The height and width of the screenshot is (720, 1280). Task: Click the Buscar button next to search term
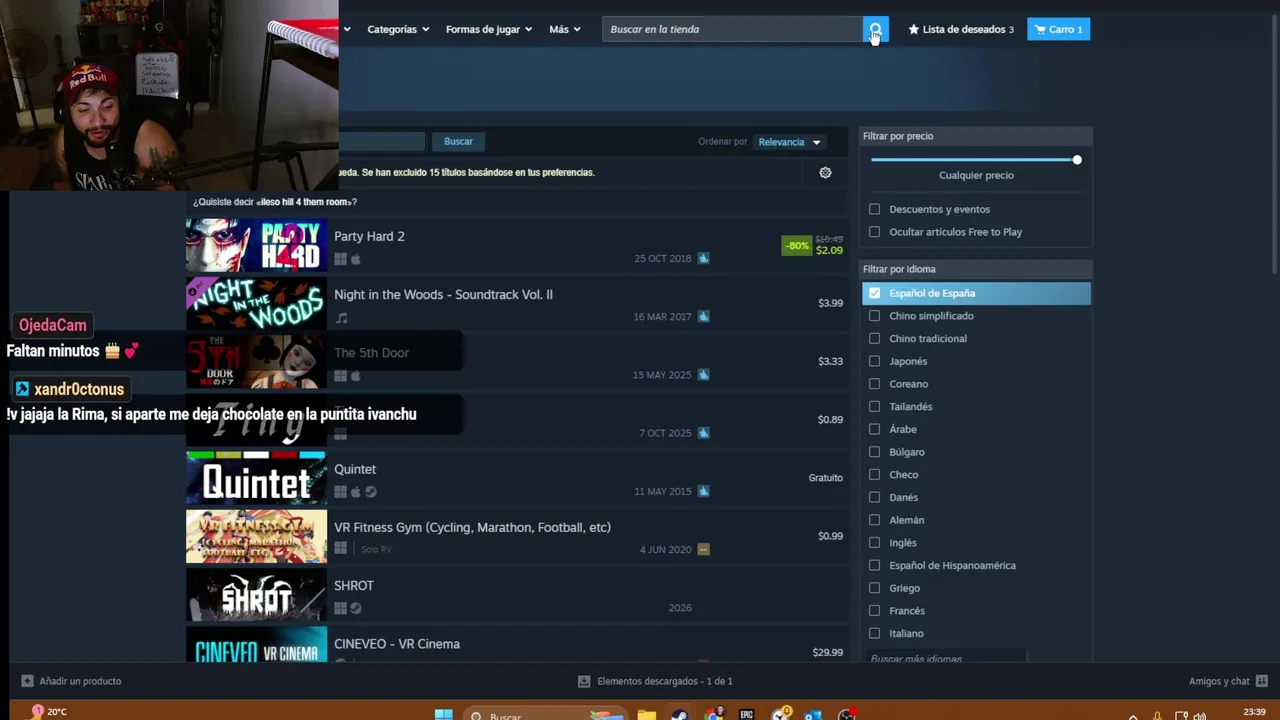coord(458,141)
